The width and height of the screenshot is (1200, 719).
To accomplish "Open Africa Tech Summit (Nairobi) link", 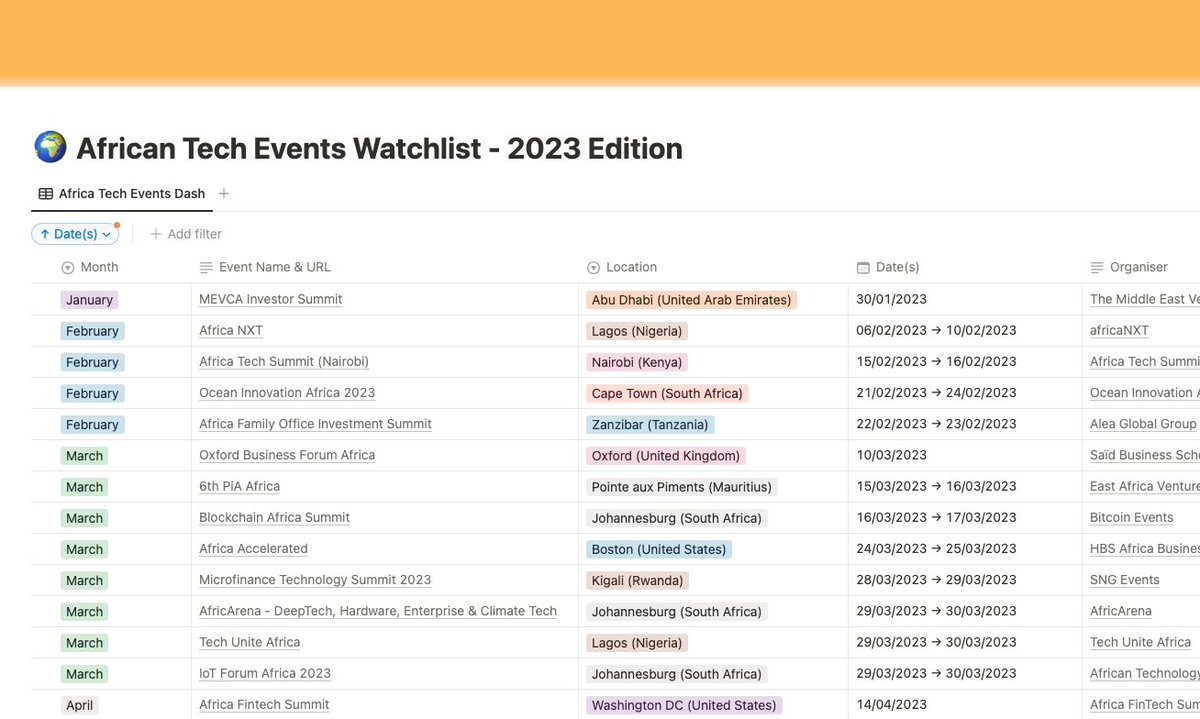I will (284, 362).
